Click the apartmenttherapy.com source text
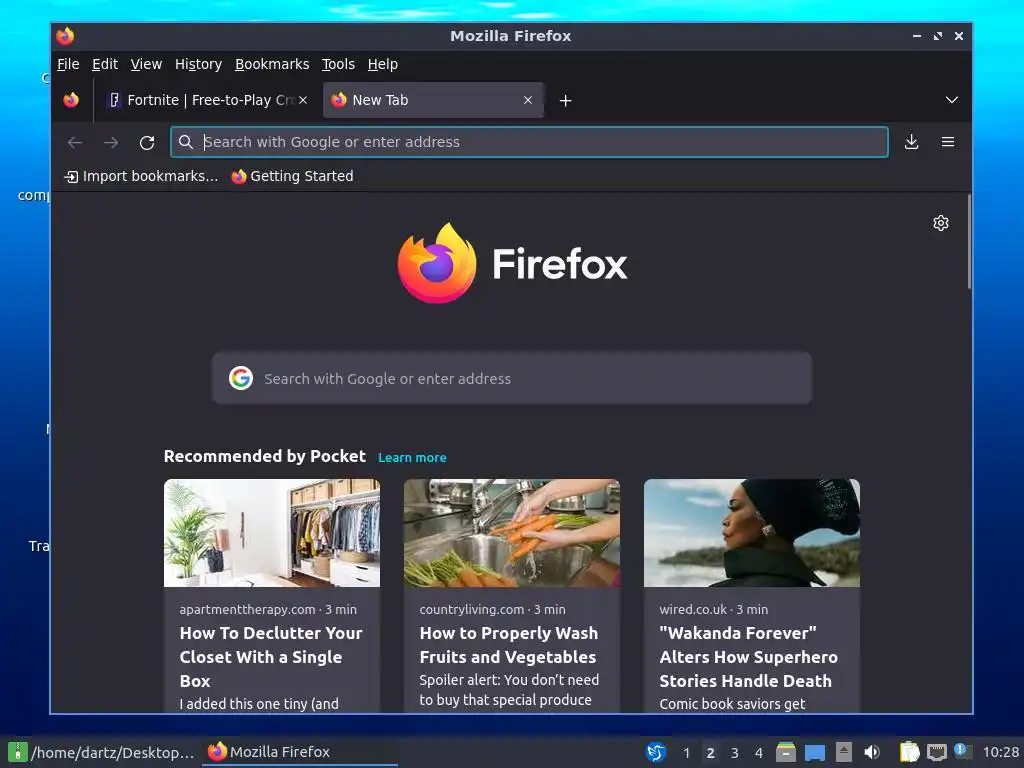The width and height of the screenshot is (1024, 768). (248, 609)
